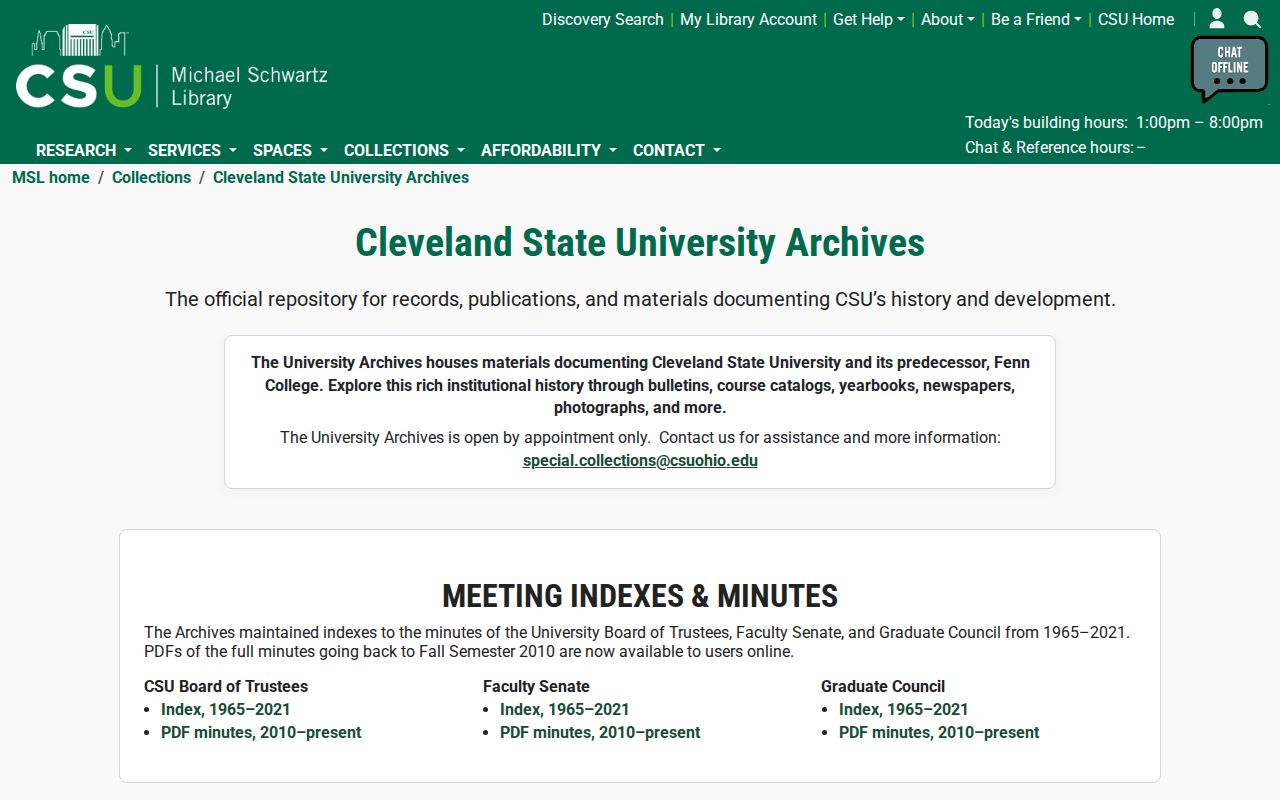The height and width of the screenshot is (800, 1280).
Task: Open Board of Trustees PDF minutes
Action: (x=261, y=732)
